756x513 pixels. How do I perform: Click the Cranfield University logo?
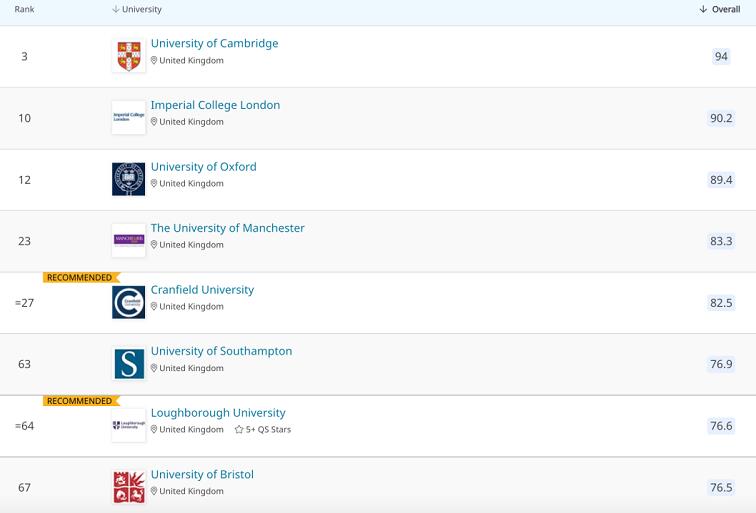pyautogui.click(x=128, y=302)
